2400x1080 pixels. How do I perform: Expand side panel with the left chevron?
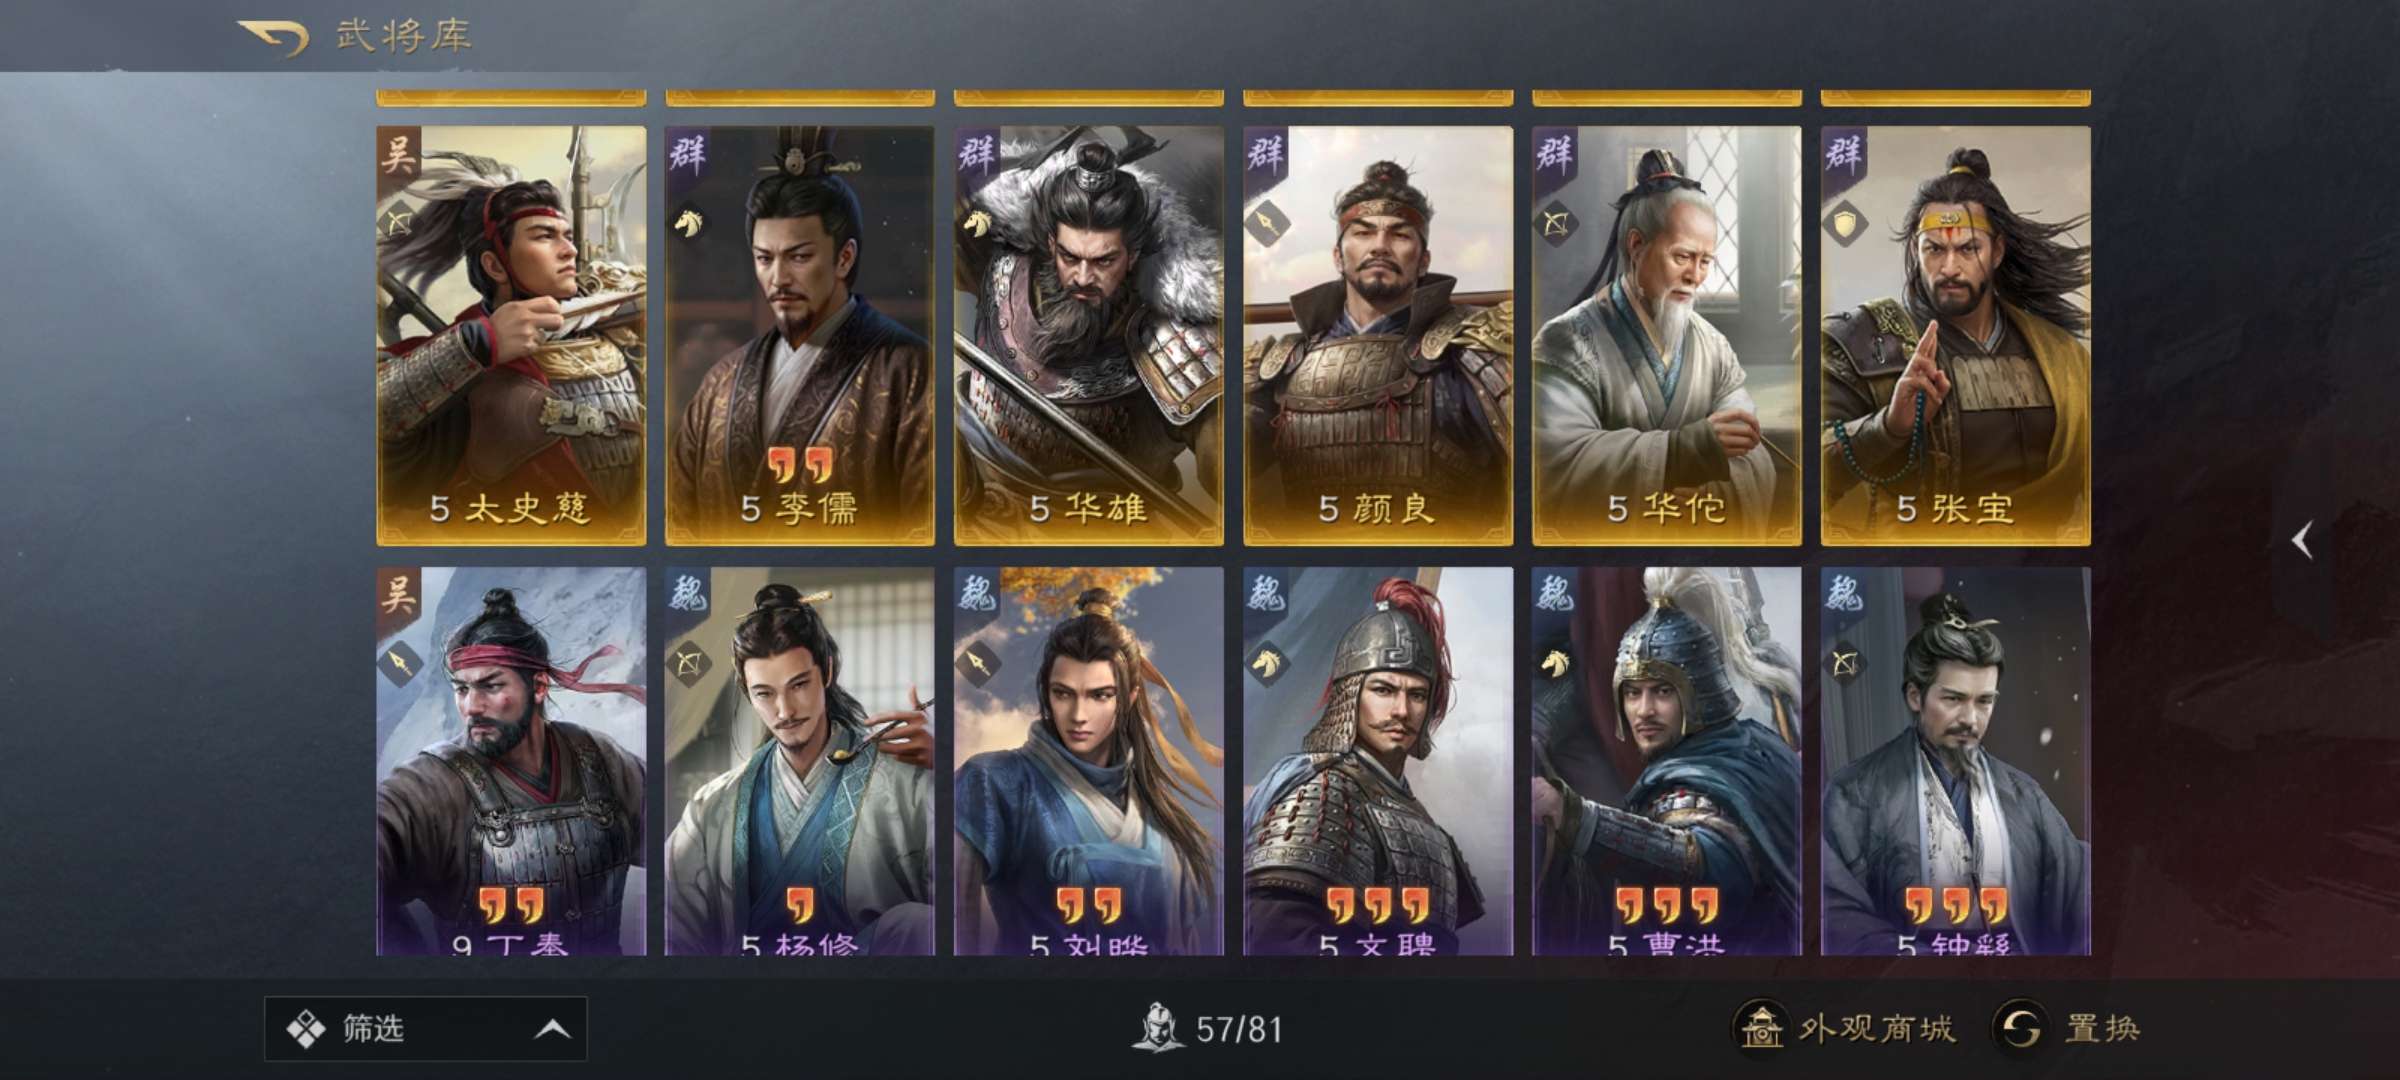tap(2304, 541)
